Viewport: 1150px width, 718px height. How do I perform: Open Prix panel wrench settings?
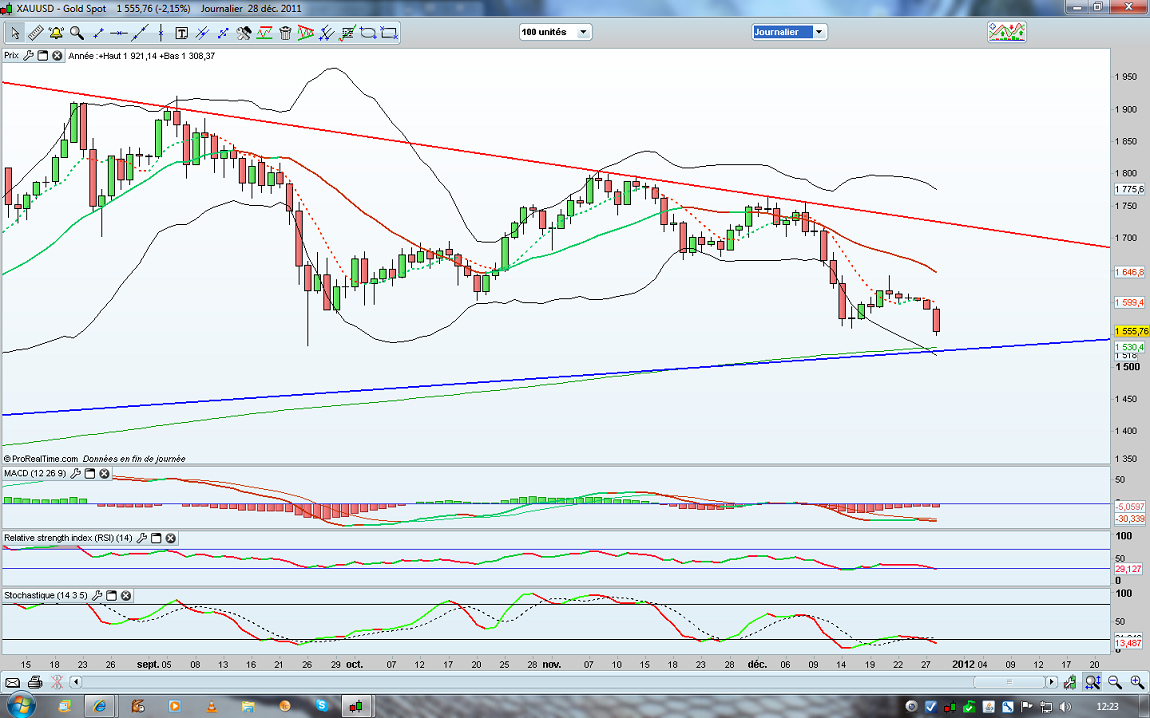tap(29, 56)
